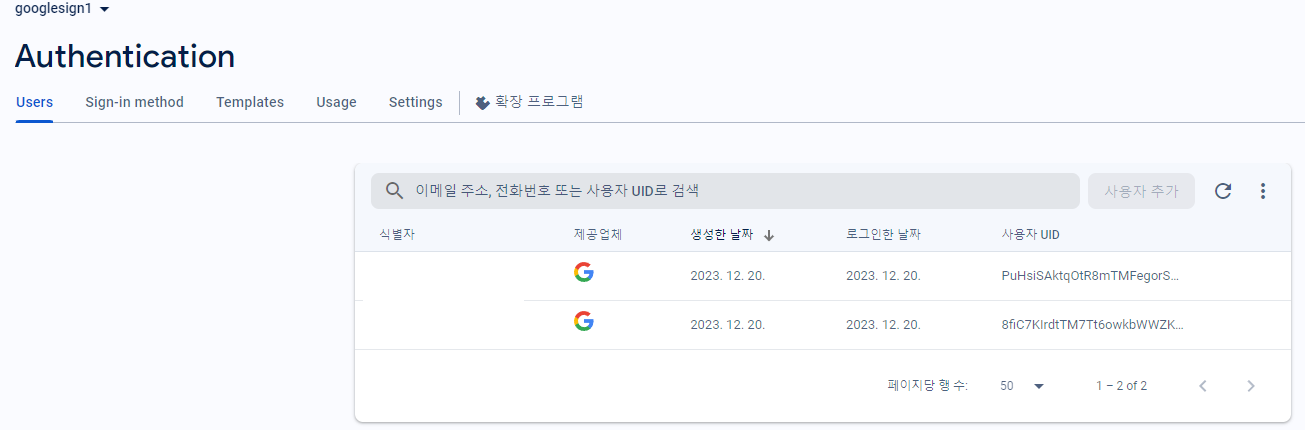The width and height of the screenshot is (1305, 430).
Task: Sort by 로그인한 날짜 column header
Action: tap(883, 235)
